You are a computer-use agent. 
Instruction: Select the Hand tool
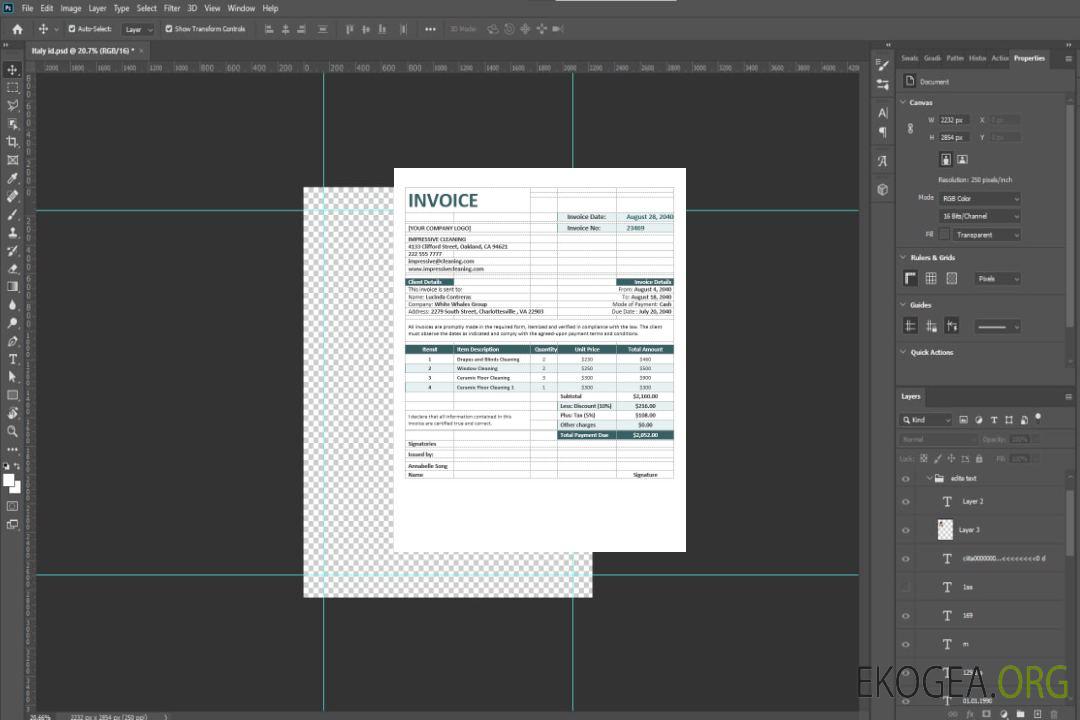point(12,413)
